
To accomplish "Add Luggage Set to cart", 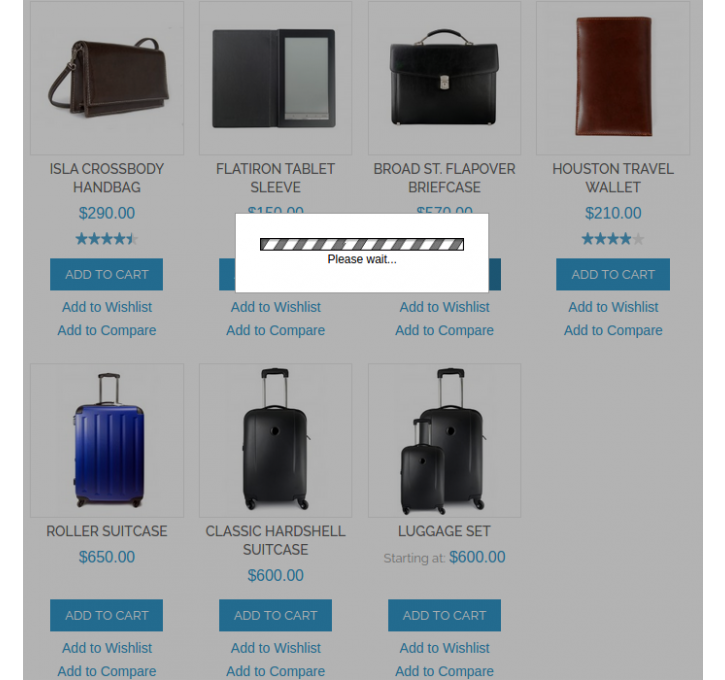I will pyautogui.click(x=444, y=615).
